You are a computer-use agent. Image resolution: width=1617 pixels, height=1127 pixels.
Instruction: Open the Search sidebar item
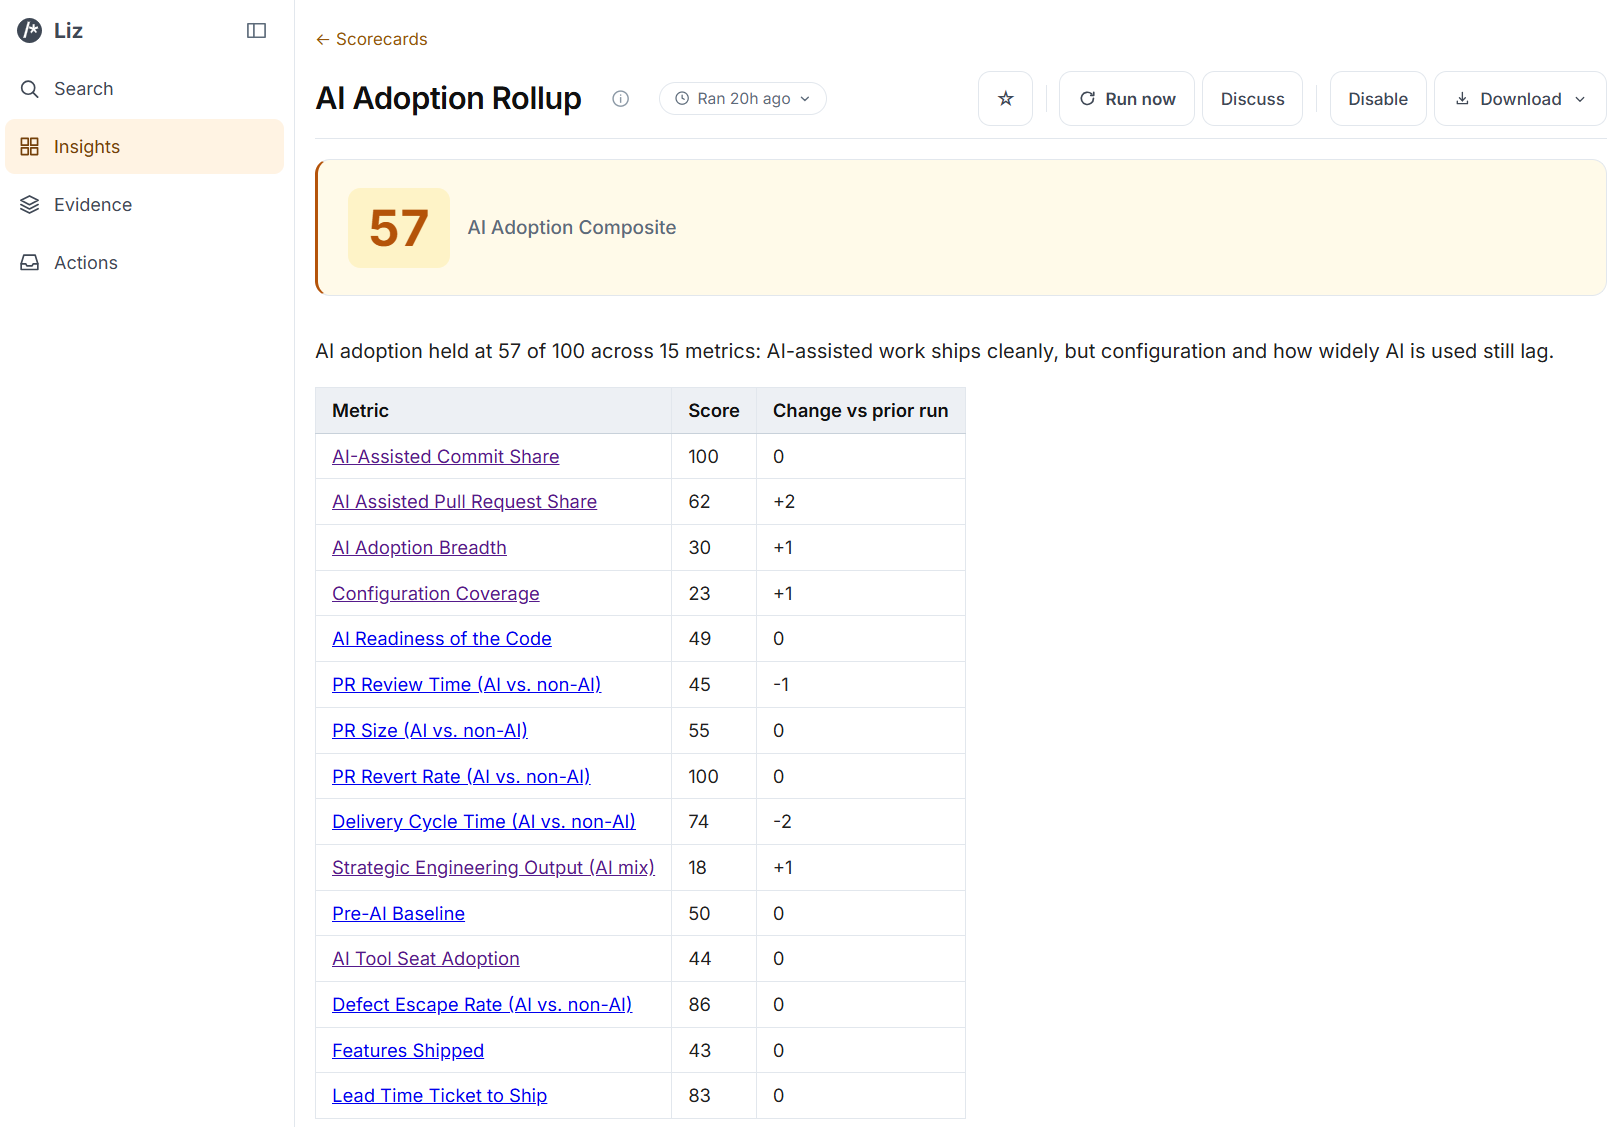coord(145,89)
